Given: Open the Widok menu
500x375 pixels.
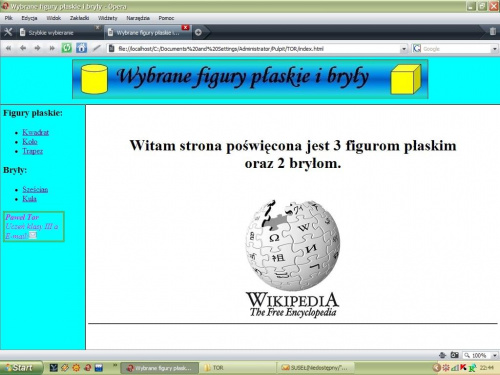Looking at the screenshot, I should (x=54, y=18).
